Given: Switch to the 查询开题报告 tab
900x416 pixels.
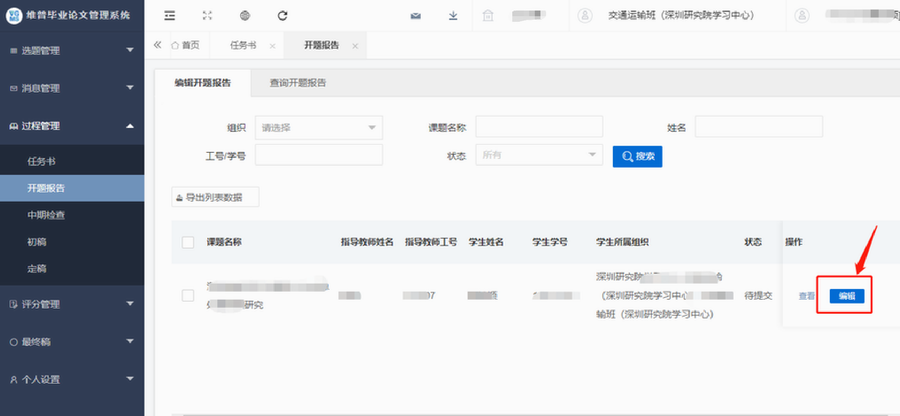Looking at the screenshot, I should (x=297, y=82).
